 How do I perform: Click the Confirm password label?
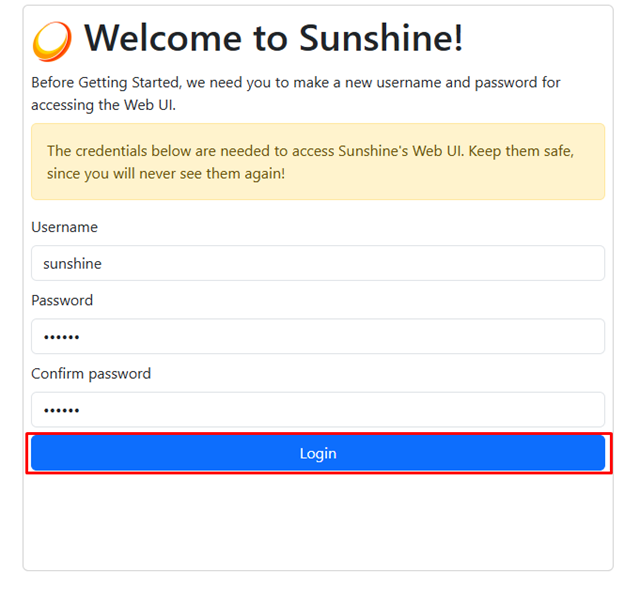pyautogui.click(x=91, y=374)
